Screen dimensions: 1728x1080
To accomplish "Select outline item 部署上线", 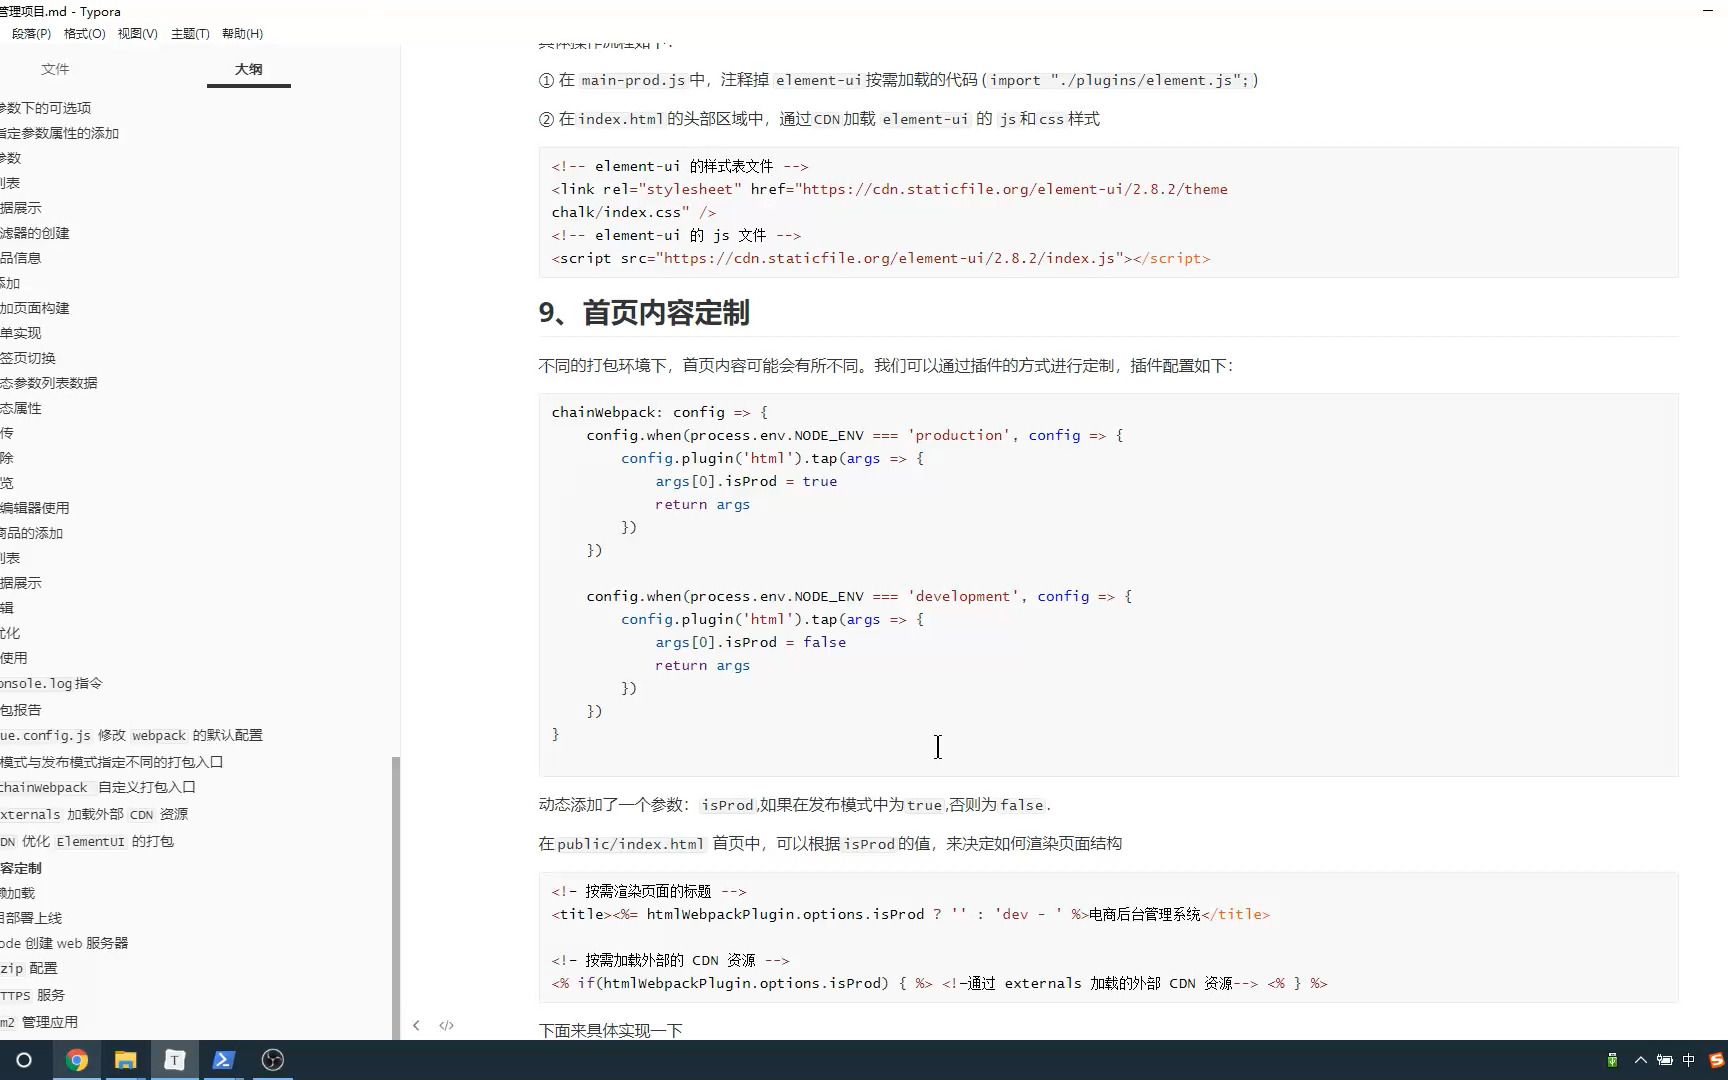I will tap(31, 918).
